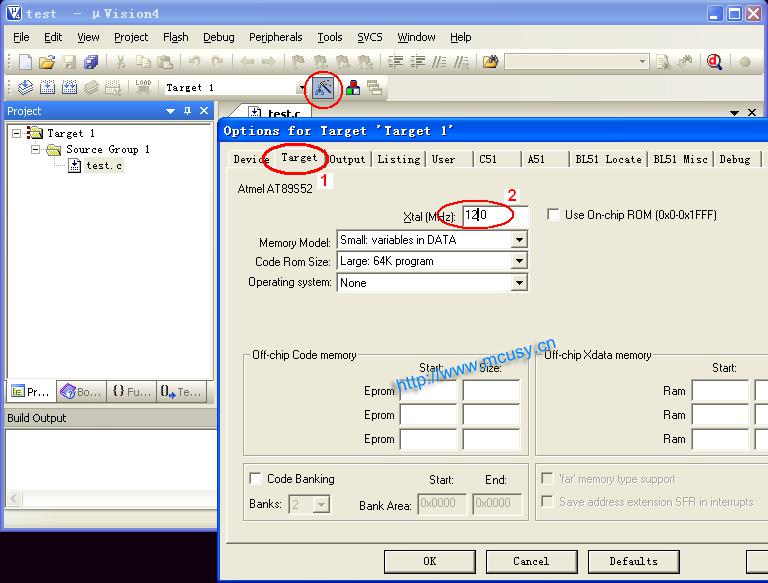Translate the current file icon
Image resolution: width=768 pixels, height=583 pixels.
tap(25, 87)
